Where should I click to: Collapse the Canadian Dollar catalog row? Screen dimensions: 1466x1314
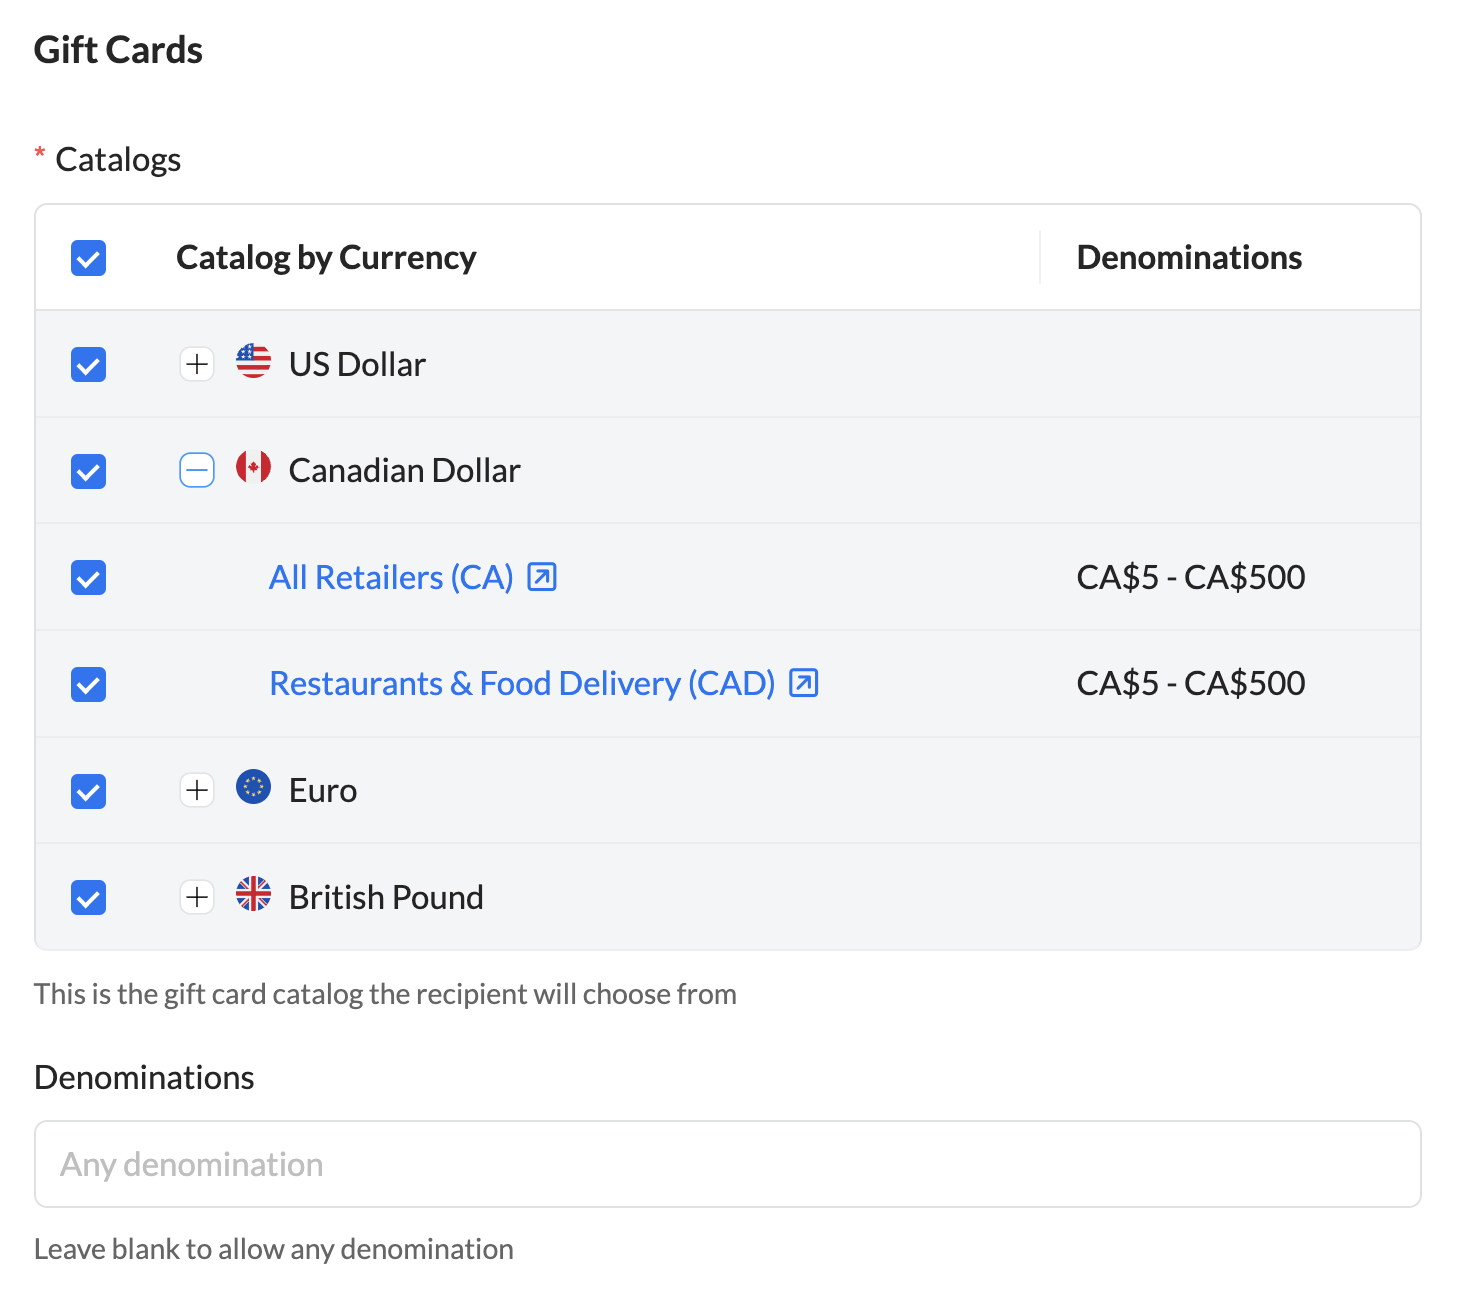pos(197,470)
